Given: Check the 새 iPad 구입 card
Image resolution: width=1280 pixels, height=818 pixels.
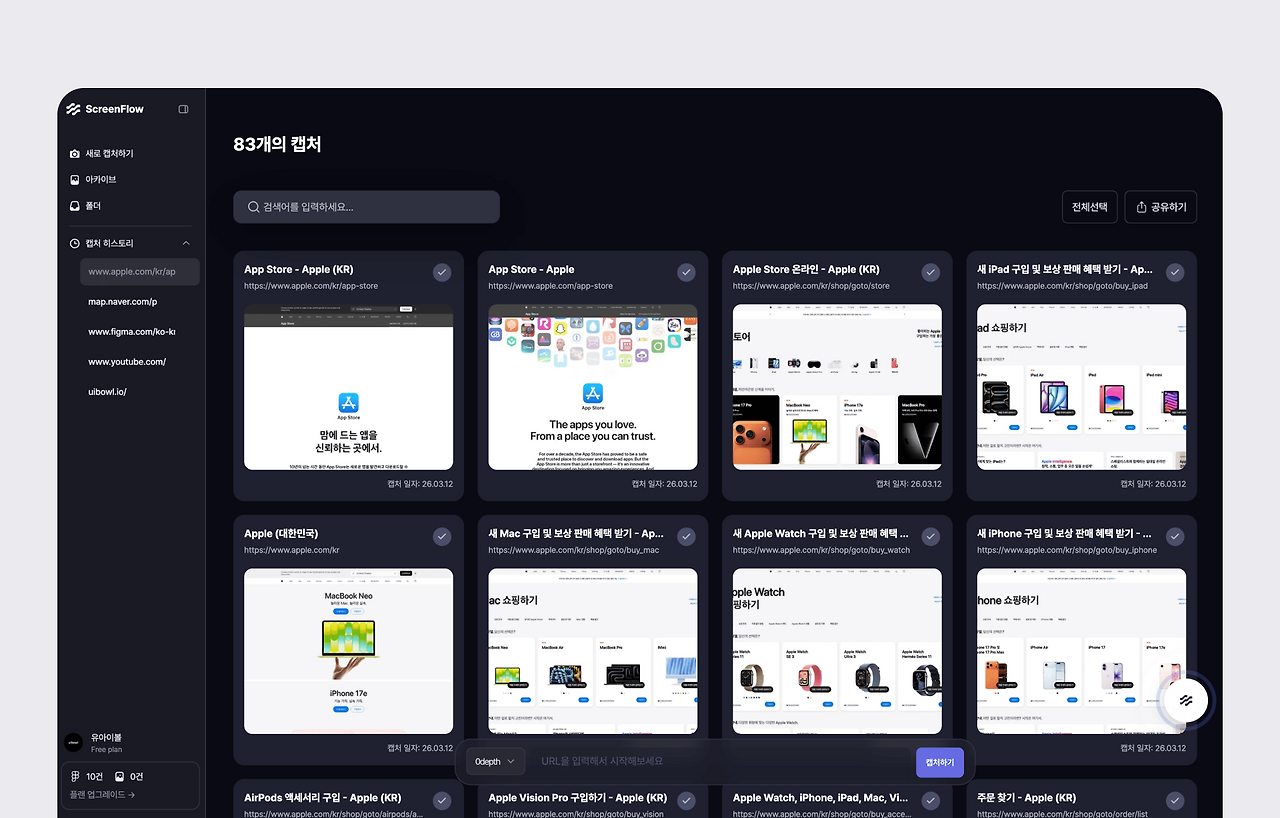Looking at the screenshot, I should [1175, 272].
